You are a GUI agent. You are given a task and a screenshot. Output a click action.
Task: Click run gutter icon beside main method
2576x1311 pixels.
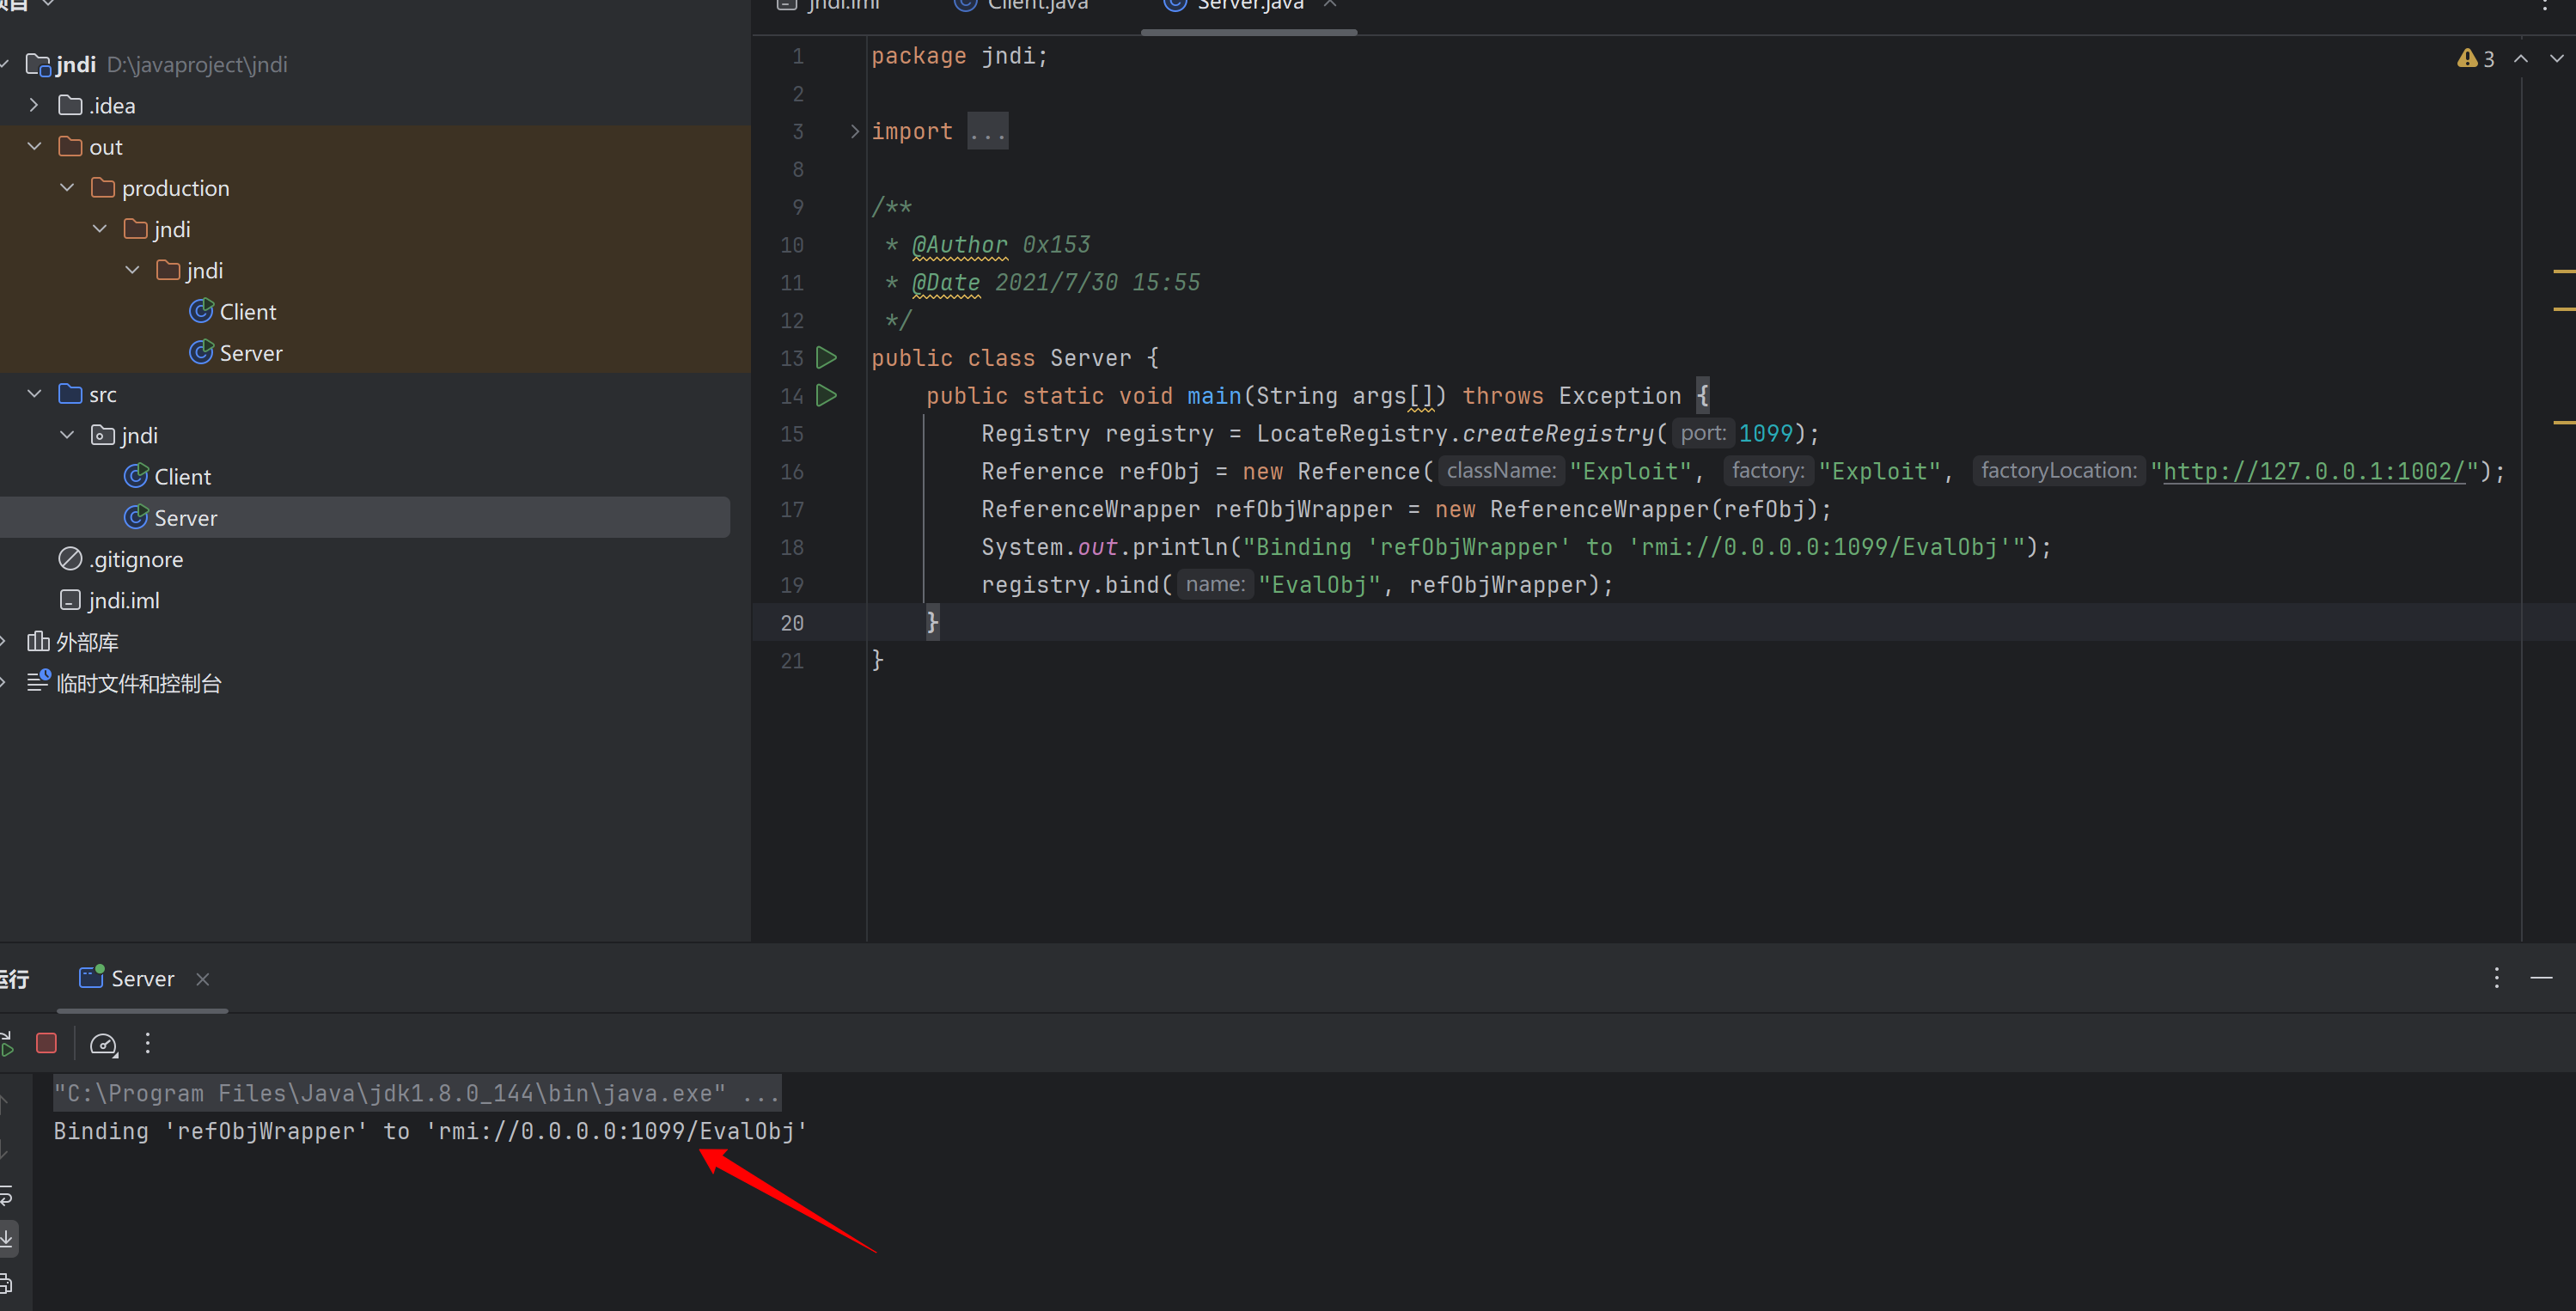pyautogui.click(x=826, y=395)
